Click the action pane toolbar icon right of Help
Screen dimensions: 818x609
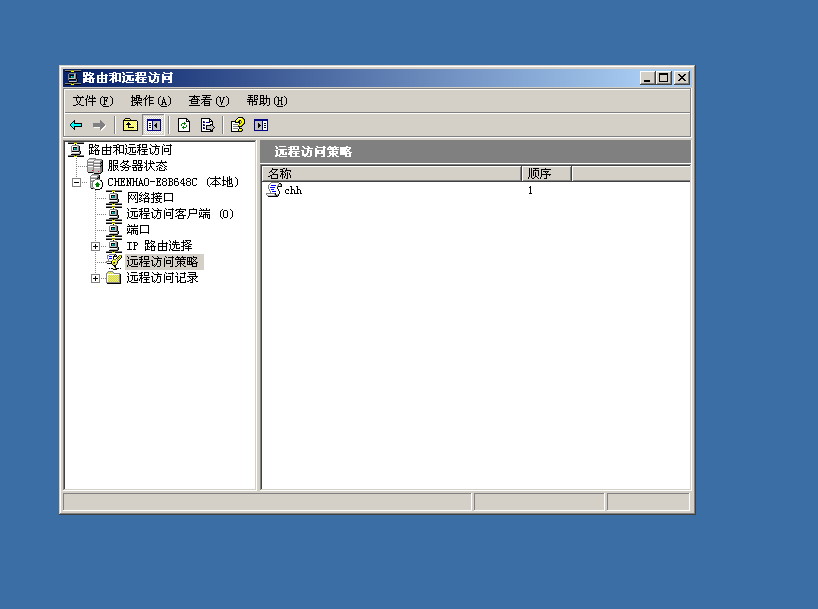point(261,125)
